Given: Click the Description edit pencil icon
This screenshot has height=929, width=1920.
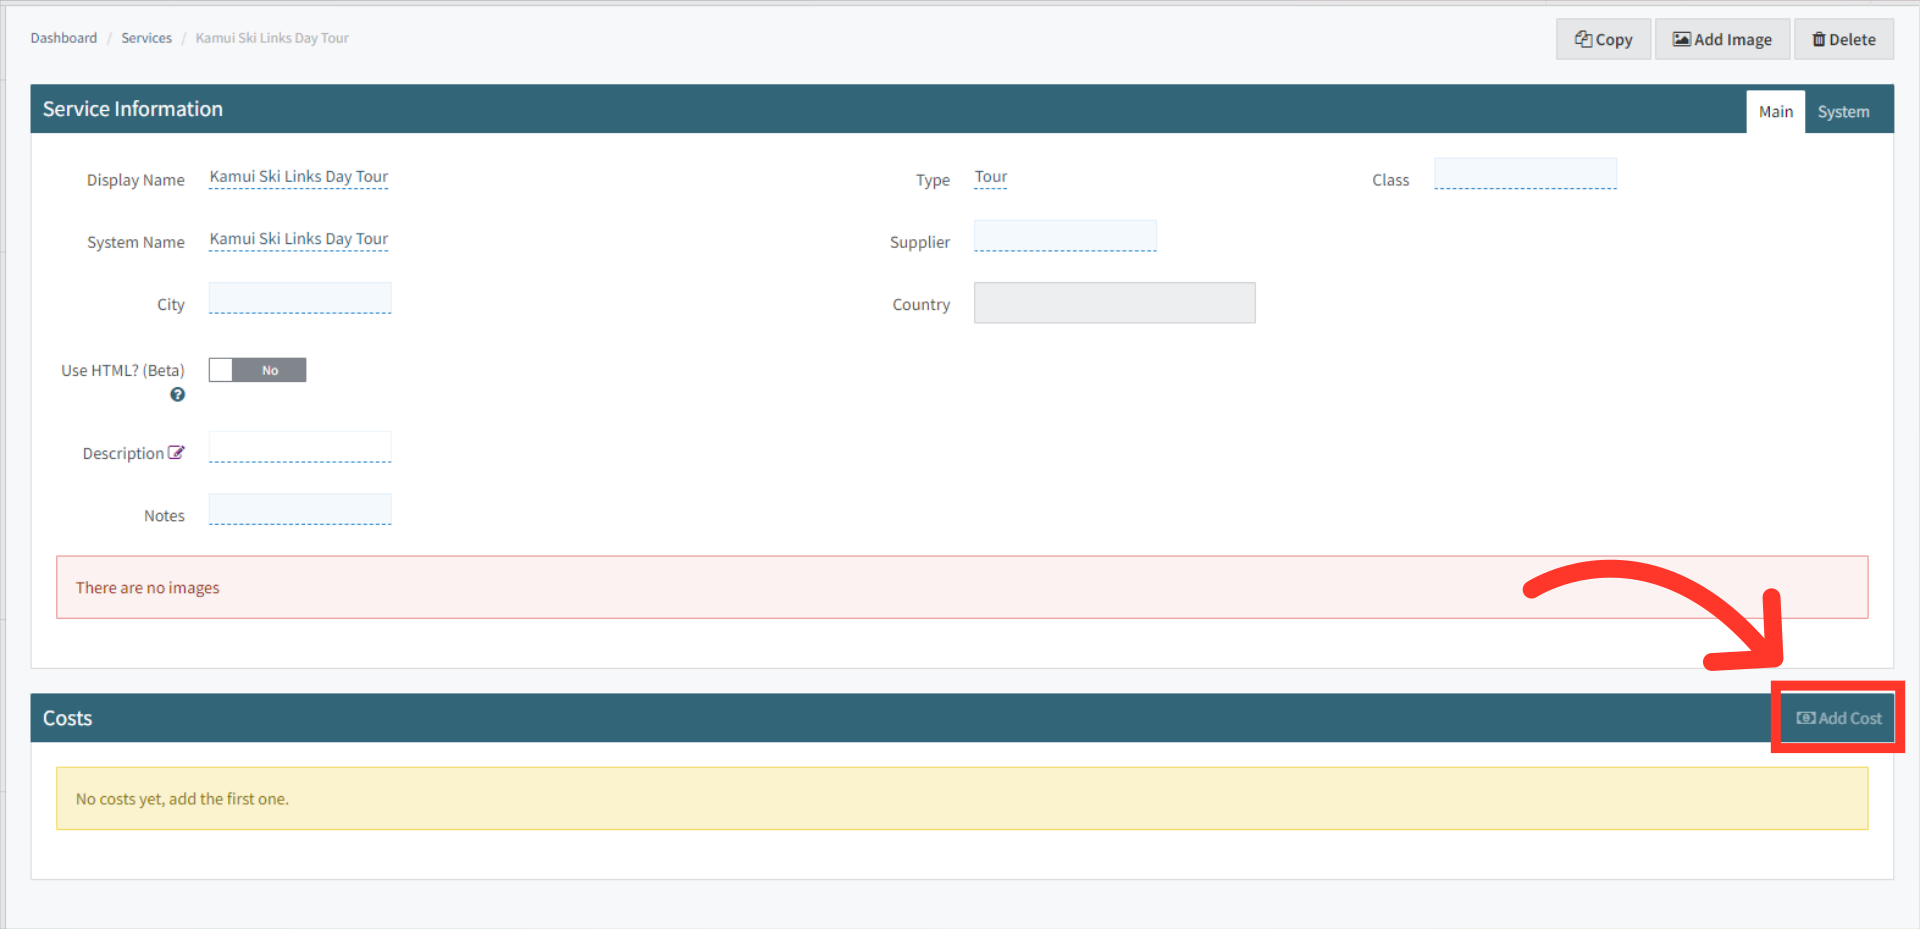Looking at the screenshot, I should 176,452.
